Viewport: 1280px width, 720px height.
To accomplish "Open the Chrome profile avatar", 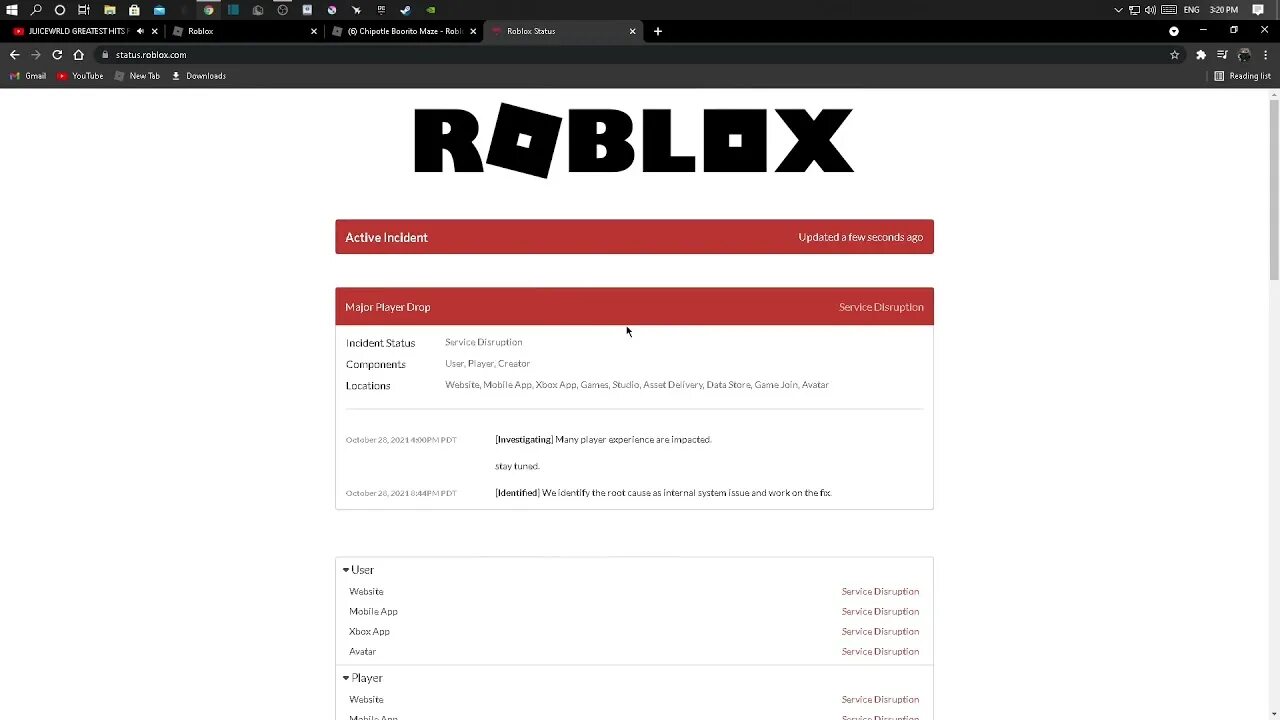I will 1244,55.
